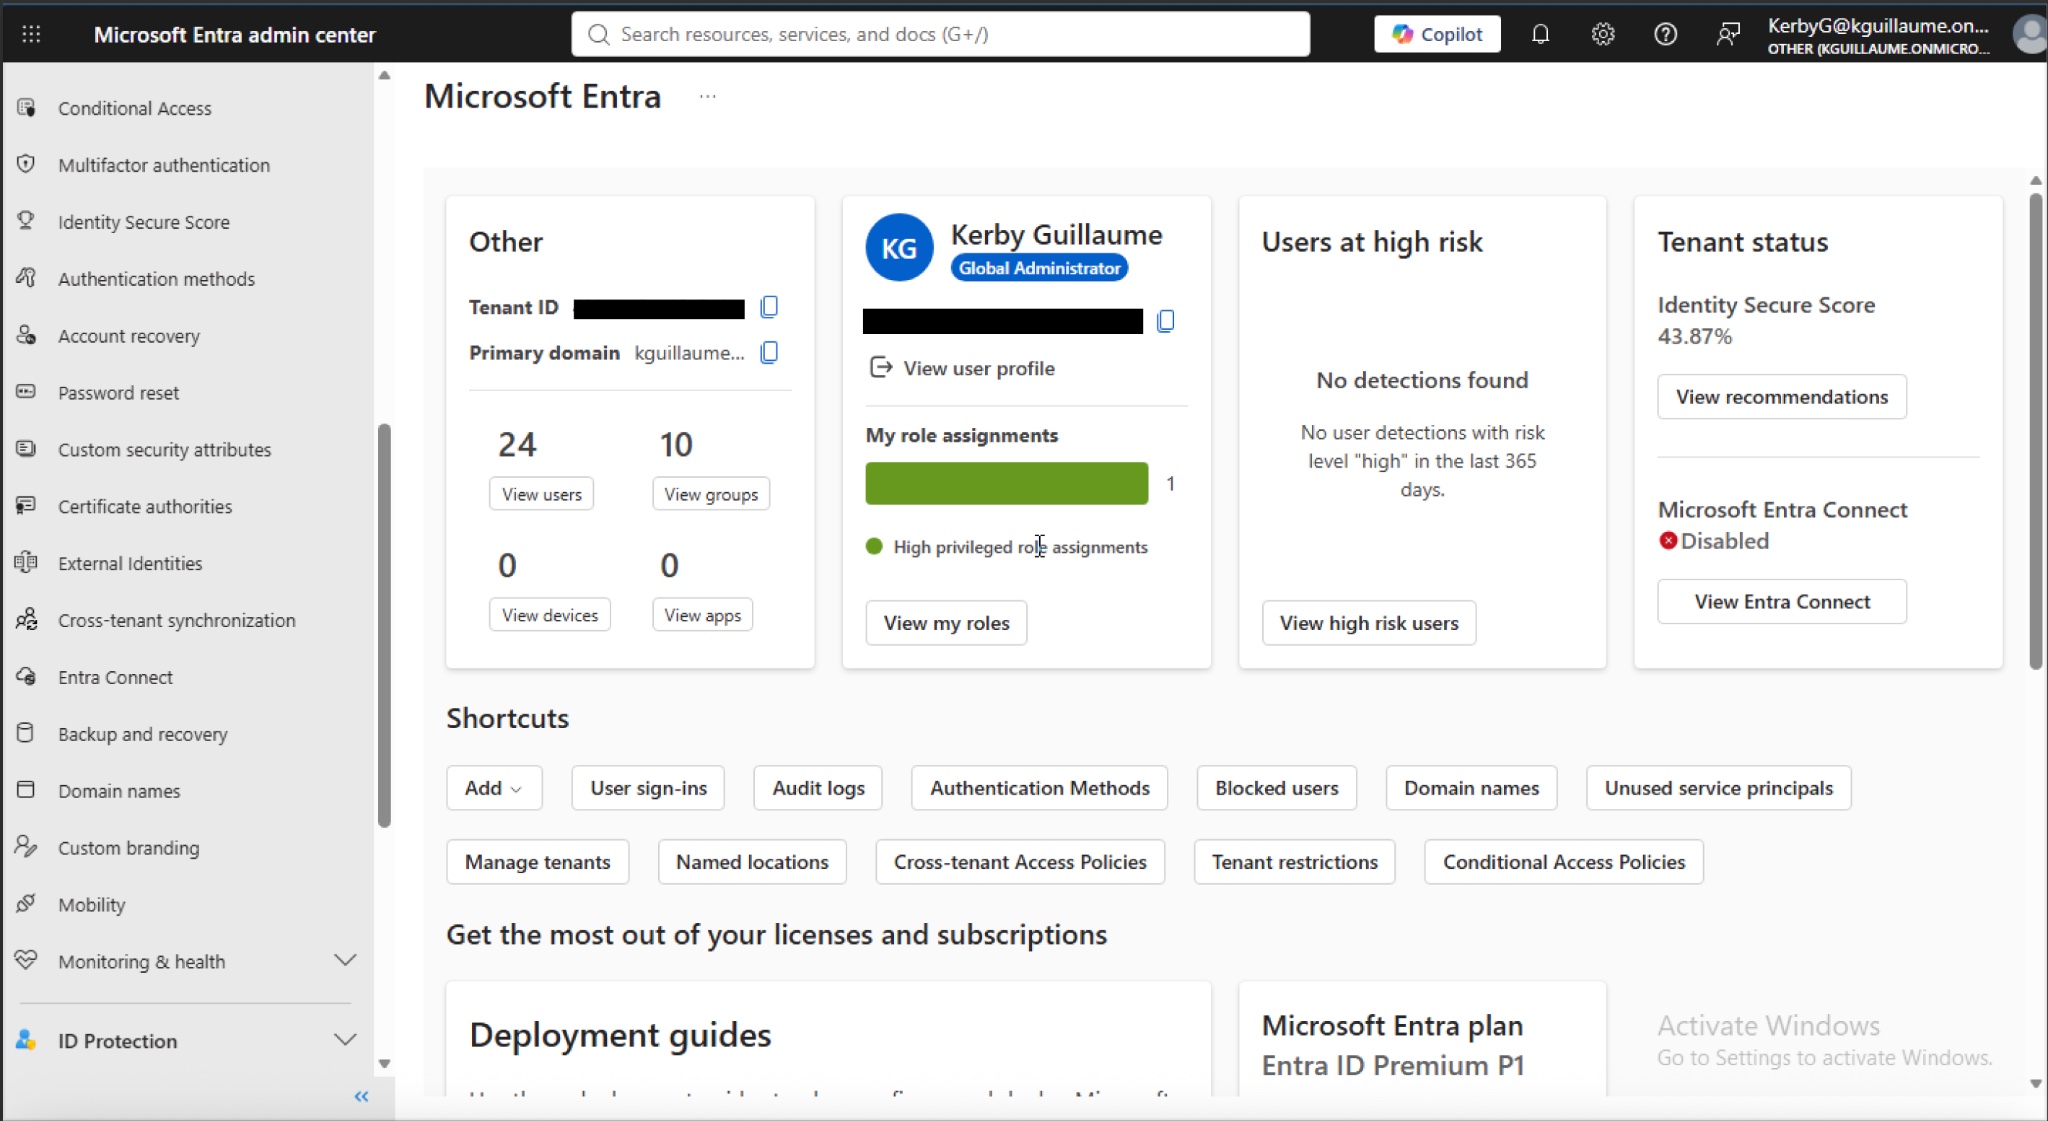Click the green role assignments bar
2048x1121 pixels.
pos(1006,483)
